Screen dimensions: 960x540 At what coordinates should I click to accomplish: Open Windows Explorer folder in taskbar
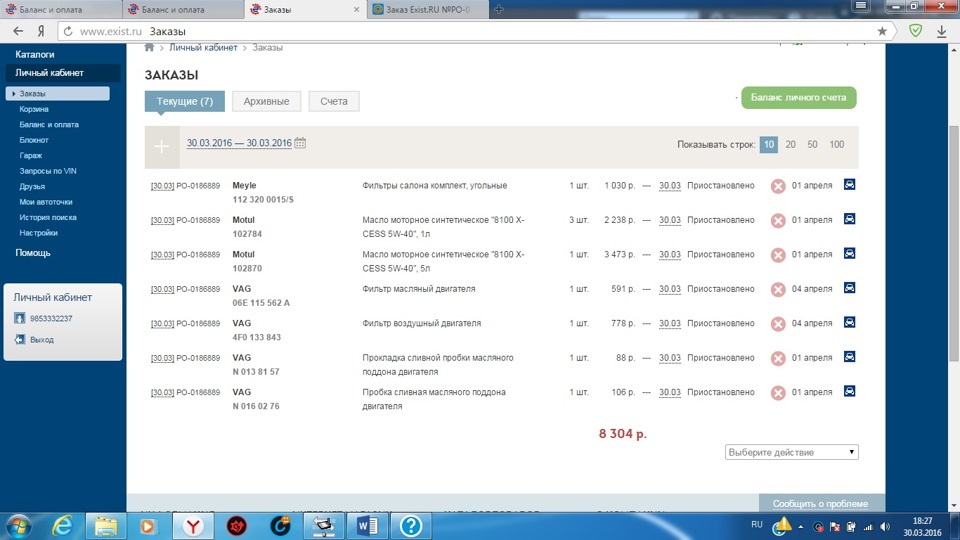pyautogui.click(x=106, y=527)
